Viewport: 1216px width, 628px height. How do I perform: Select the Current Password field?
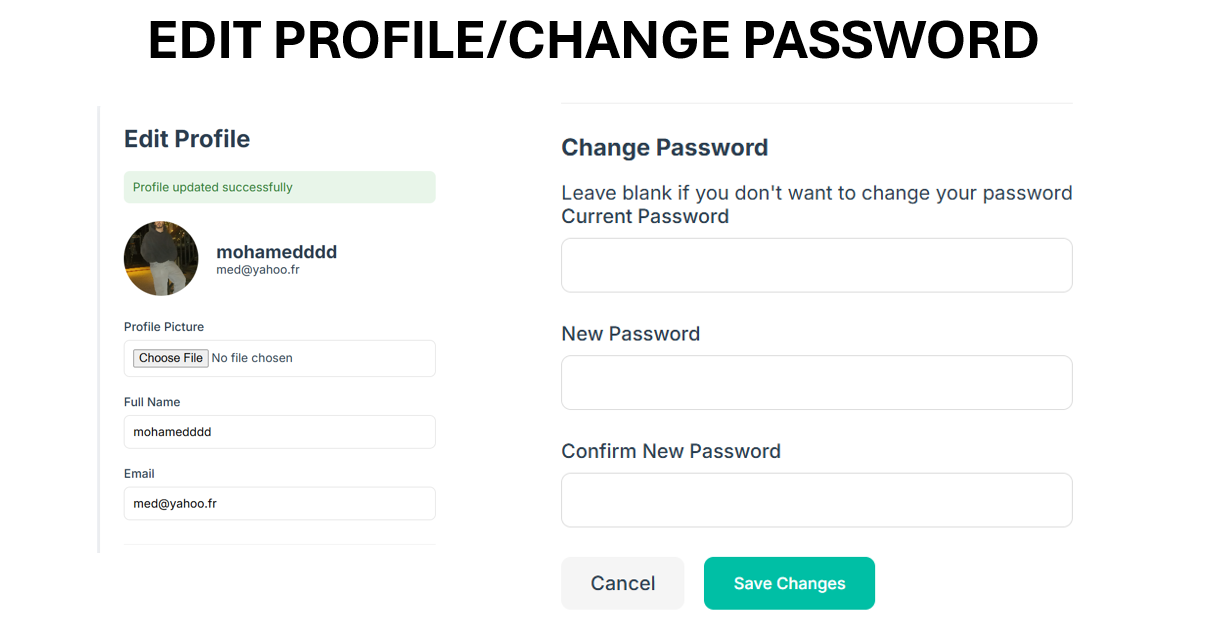tap(817, 265)
